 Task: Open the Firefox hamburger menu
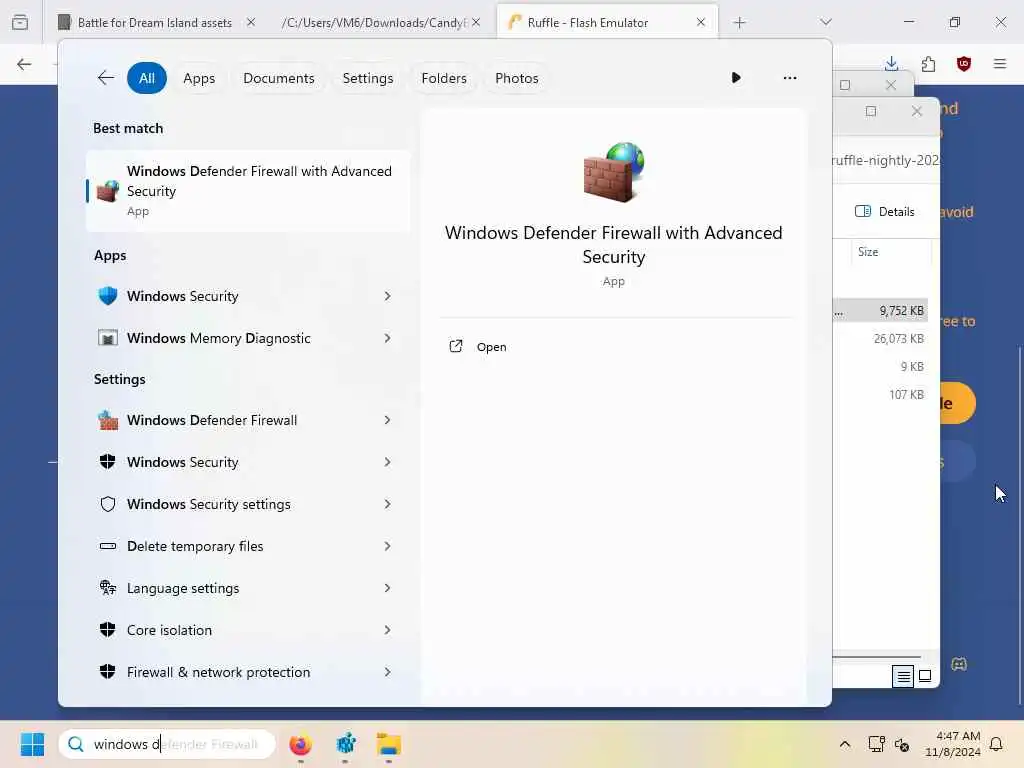click(1000, 63)
